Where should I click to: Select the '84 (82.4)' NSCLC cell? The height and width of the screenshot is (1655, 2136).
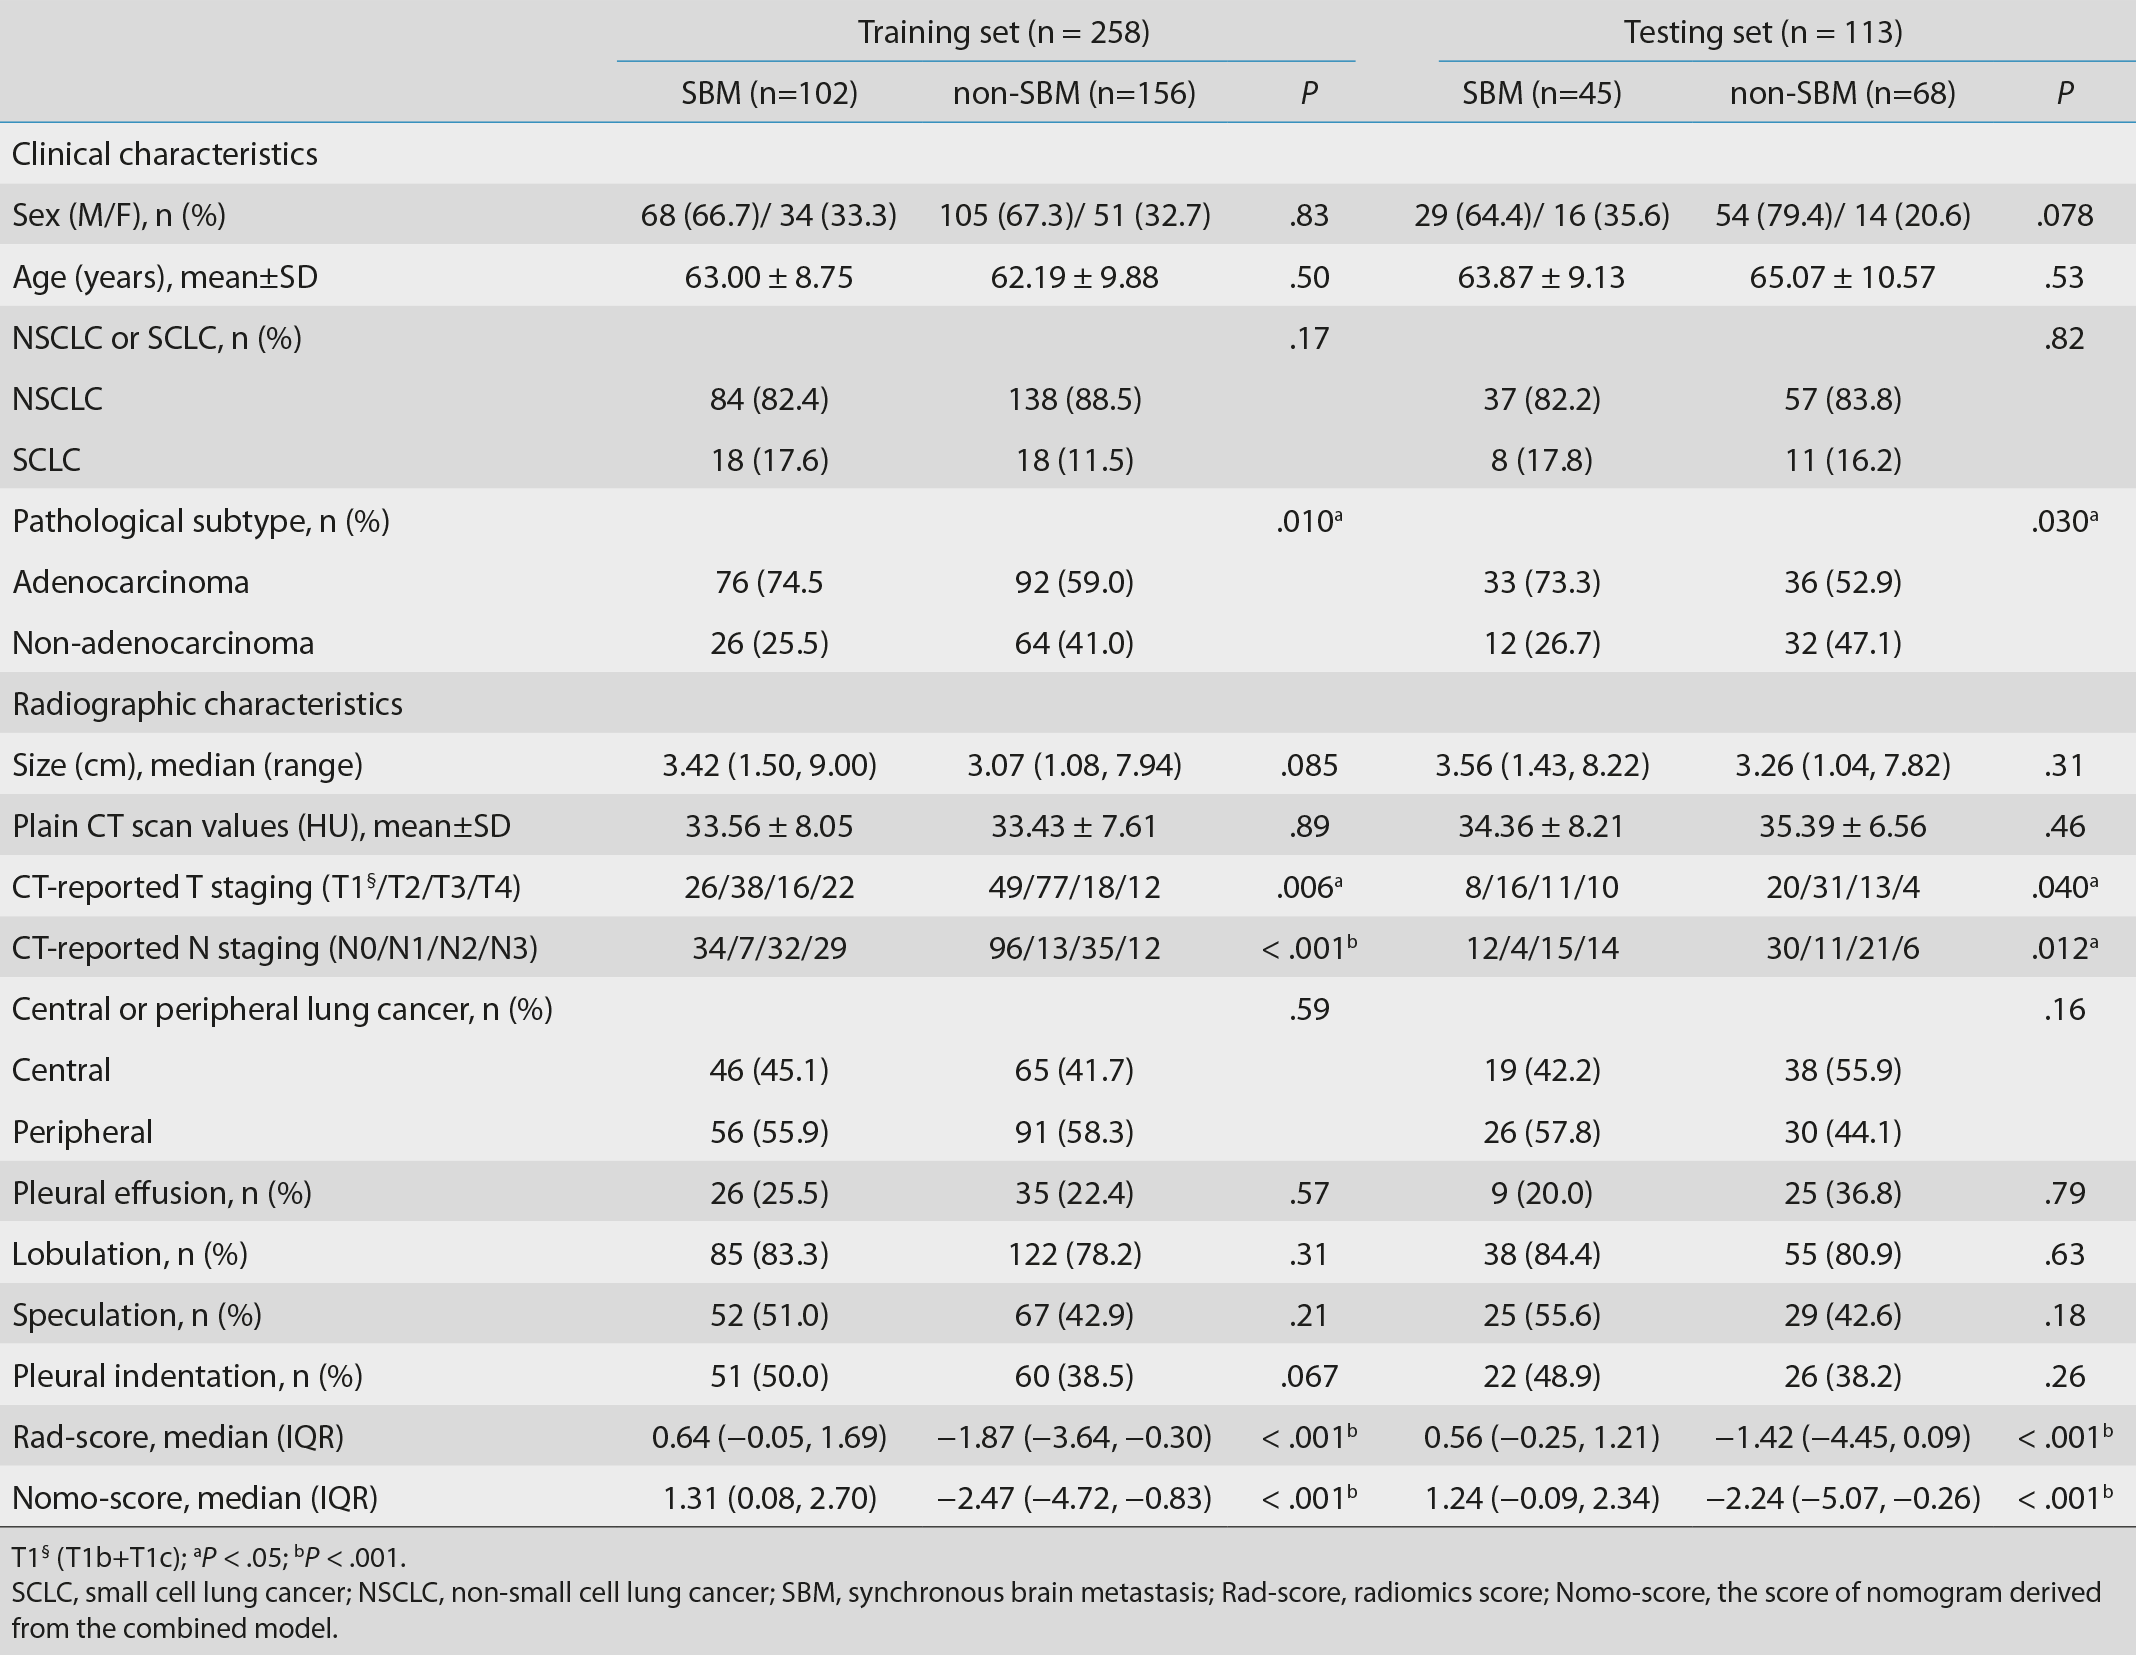pos(769,399)
